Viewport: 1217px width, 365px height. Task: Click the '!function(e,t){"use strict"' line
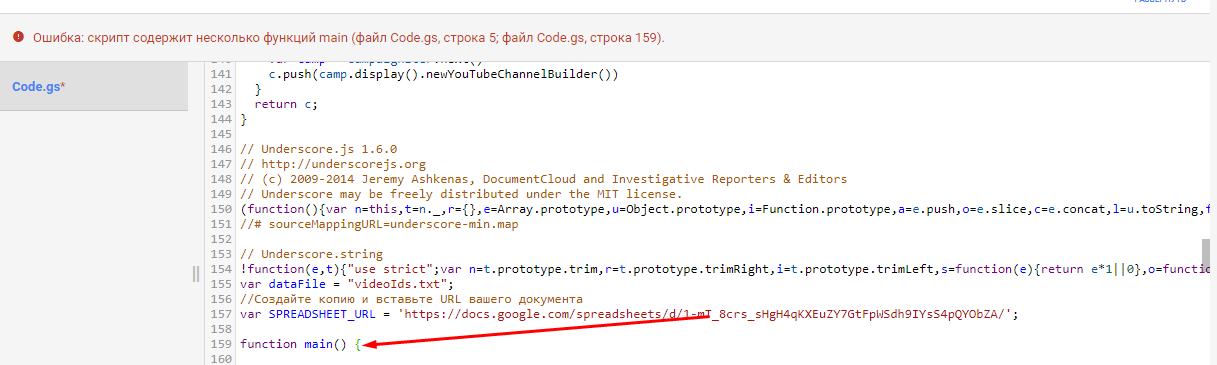click(726, 269)
